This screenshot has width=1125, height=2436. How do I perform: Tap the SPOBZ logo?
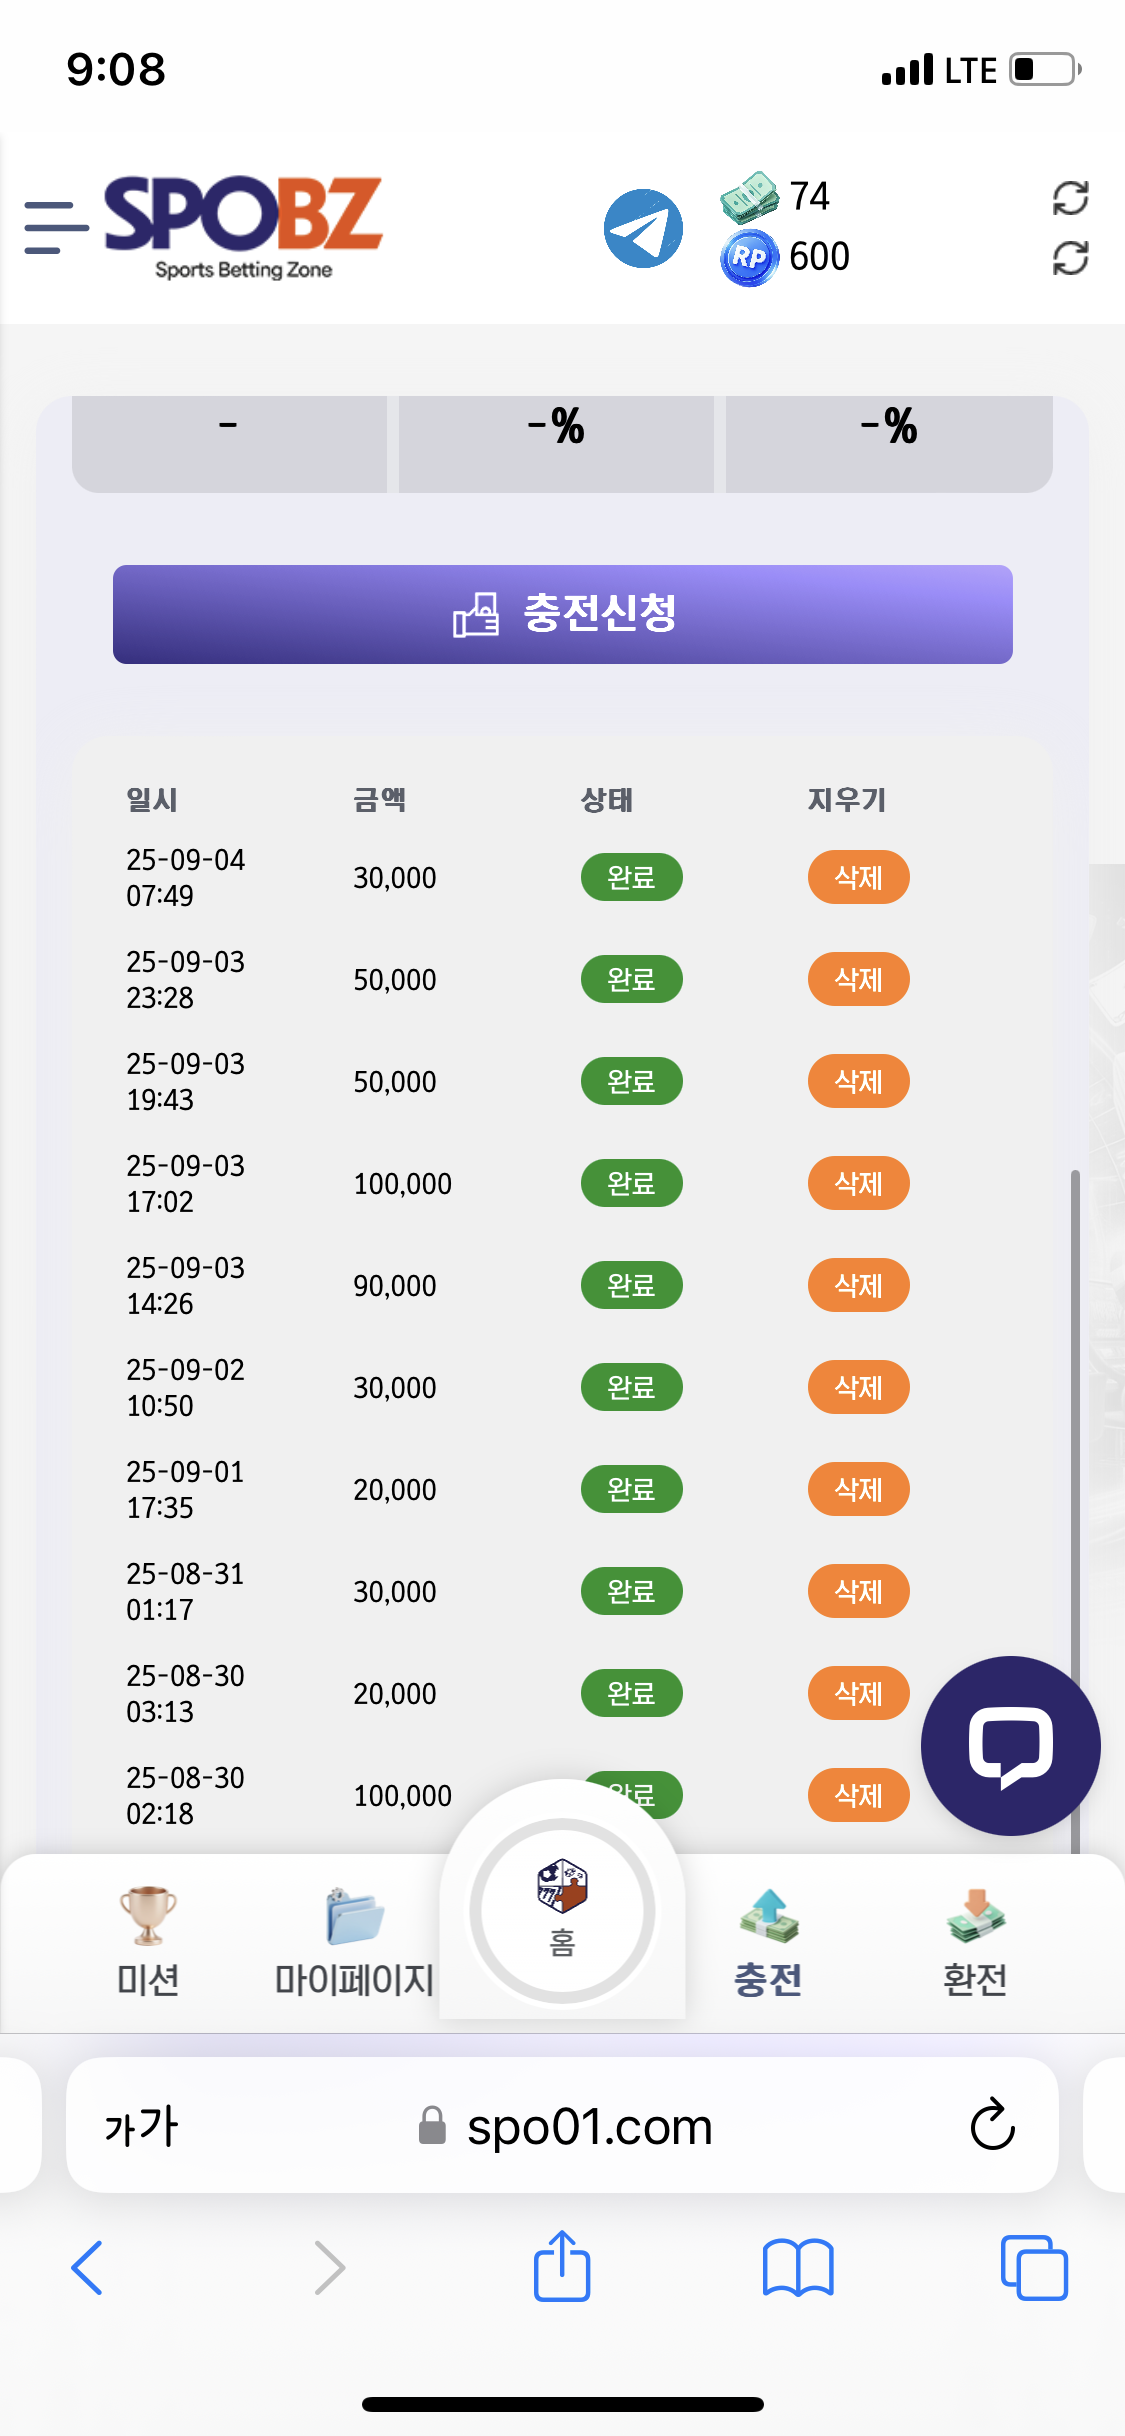point(244,226)
